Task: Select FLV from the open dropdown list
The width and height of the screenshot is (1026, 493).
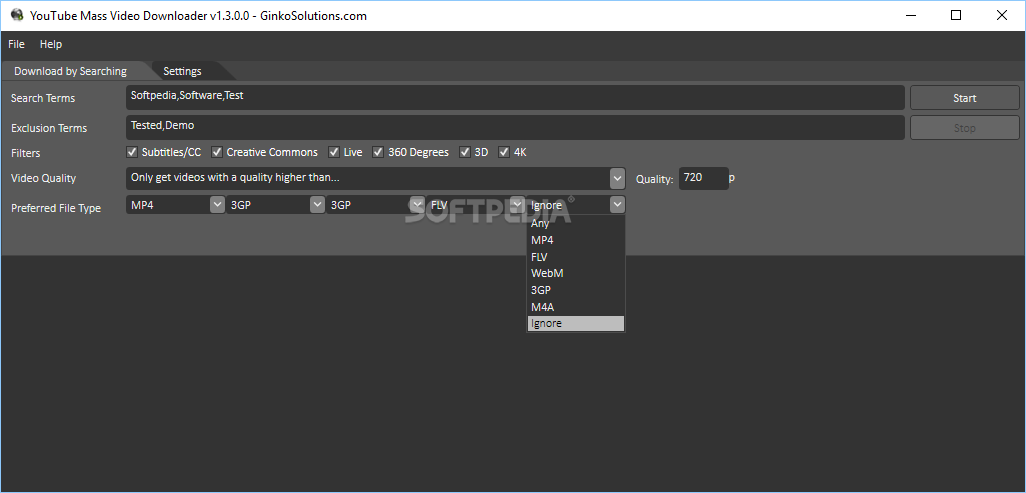Action: 576,257
